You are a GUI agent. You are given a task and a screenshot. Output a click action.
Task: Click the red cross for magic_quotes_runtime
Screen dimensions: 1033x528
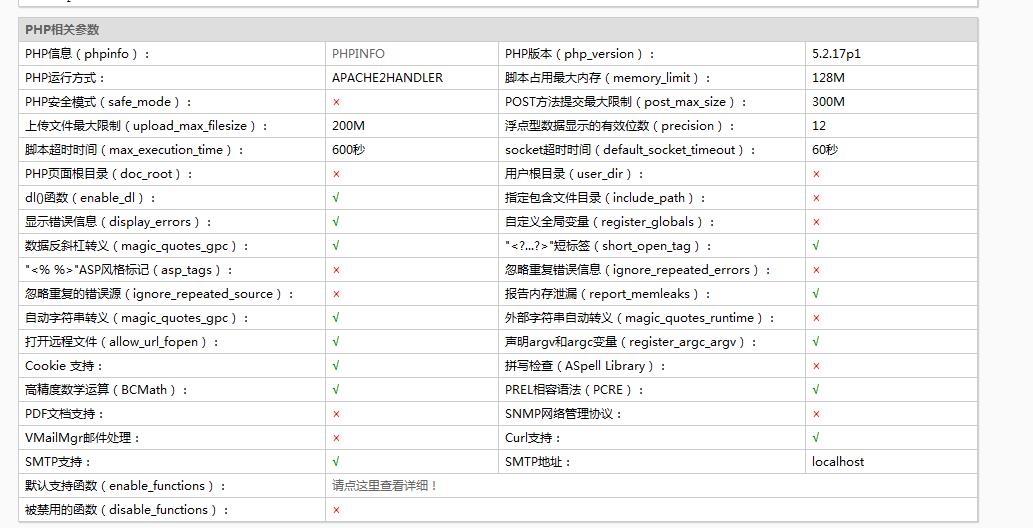pos(816,318)
